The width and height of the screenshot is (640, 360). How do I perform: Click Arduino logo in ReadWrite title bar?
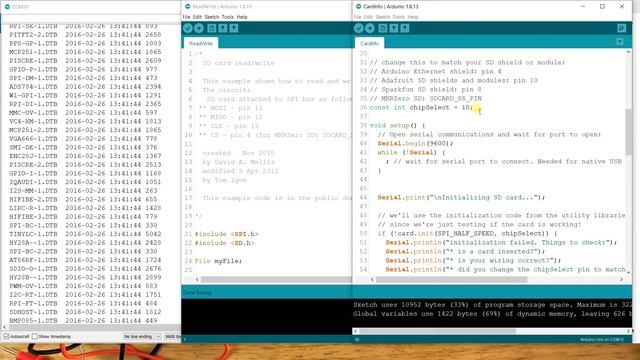tap(187, 7)
